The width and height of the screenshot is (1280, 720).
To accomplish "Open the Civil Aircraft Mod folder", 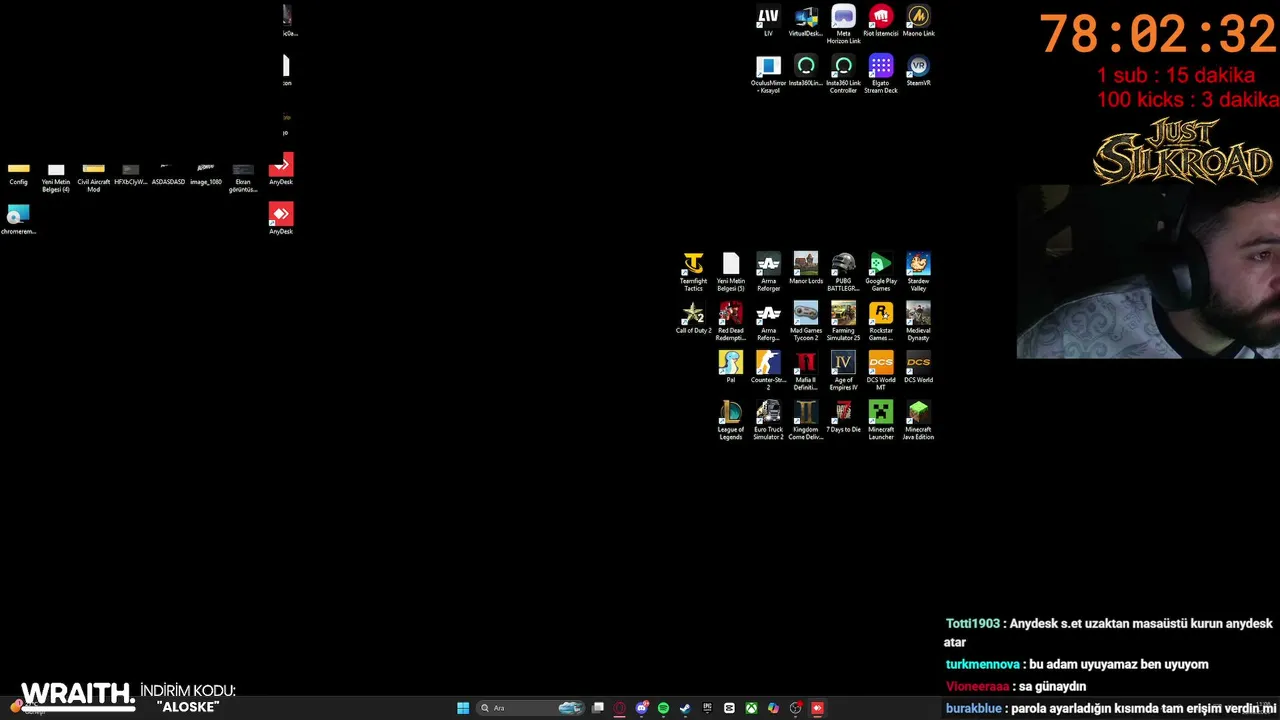I will (93, 177).
